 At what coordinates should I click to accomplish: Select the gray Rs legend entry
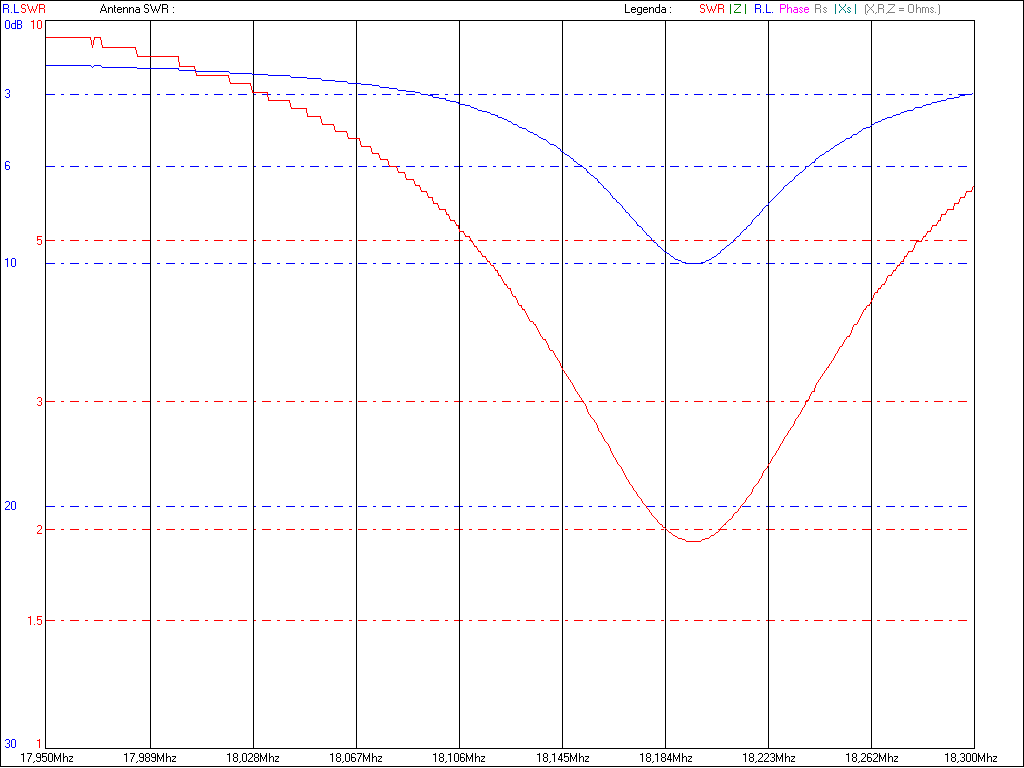[821, 9]
